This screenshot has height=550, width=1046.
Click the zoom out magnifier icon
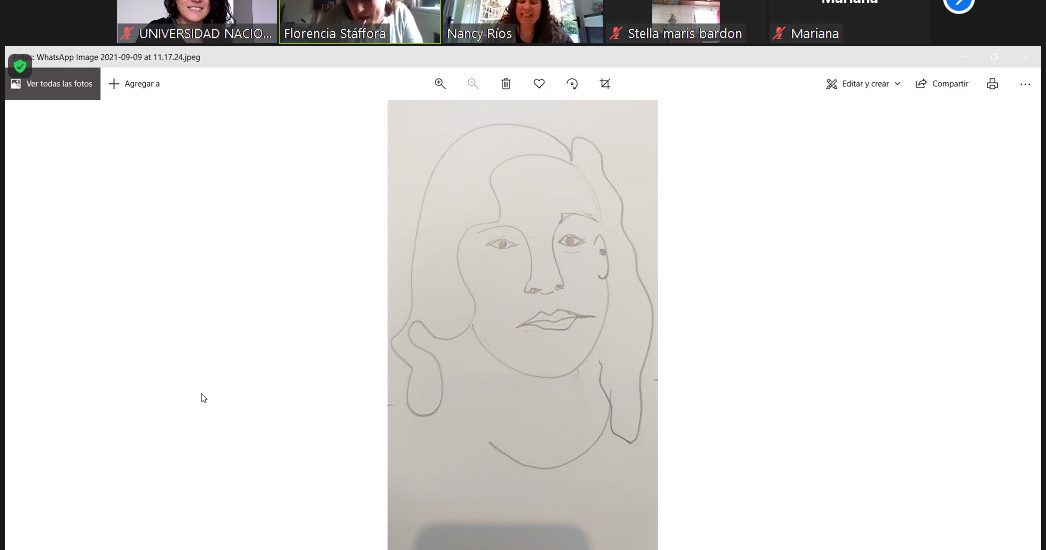pos(473,84)
